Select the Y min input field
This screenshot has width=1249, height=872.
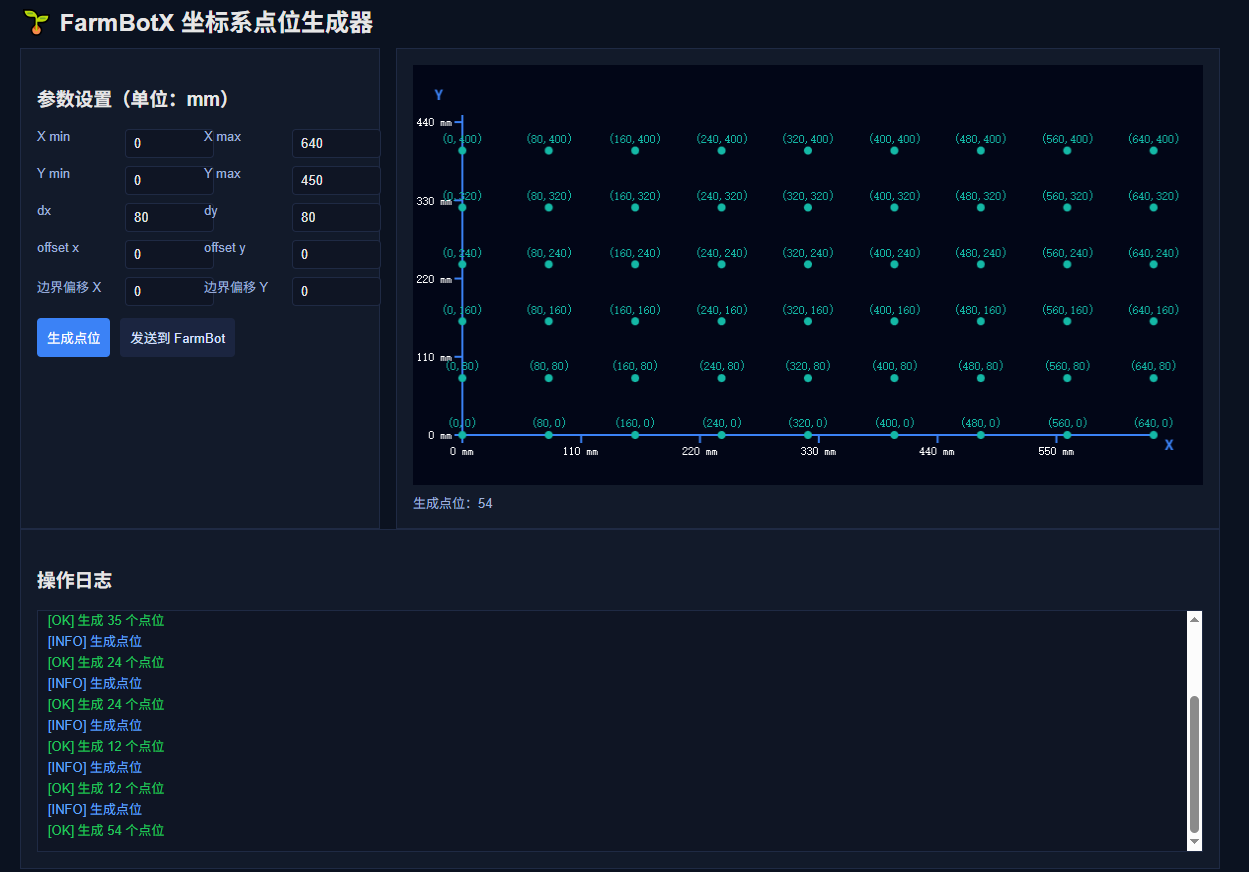click(168, 180)
